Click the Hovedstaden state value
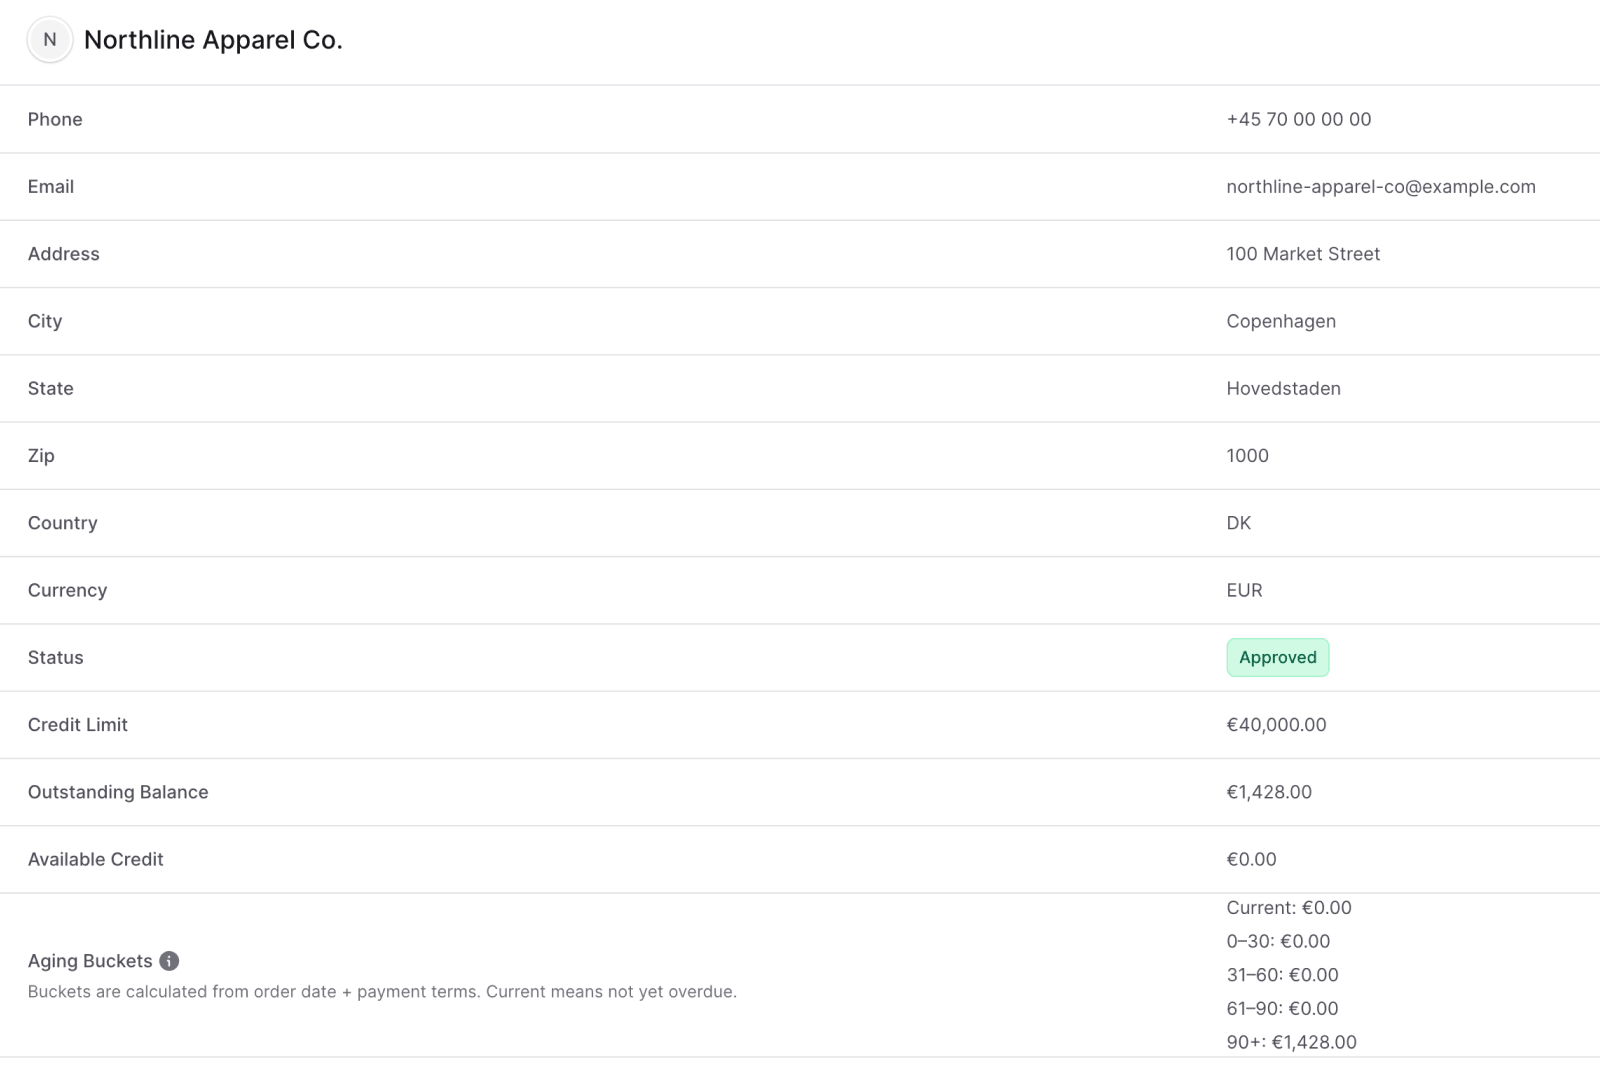 coord(1283,388)
